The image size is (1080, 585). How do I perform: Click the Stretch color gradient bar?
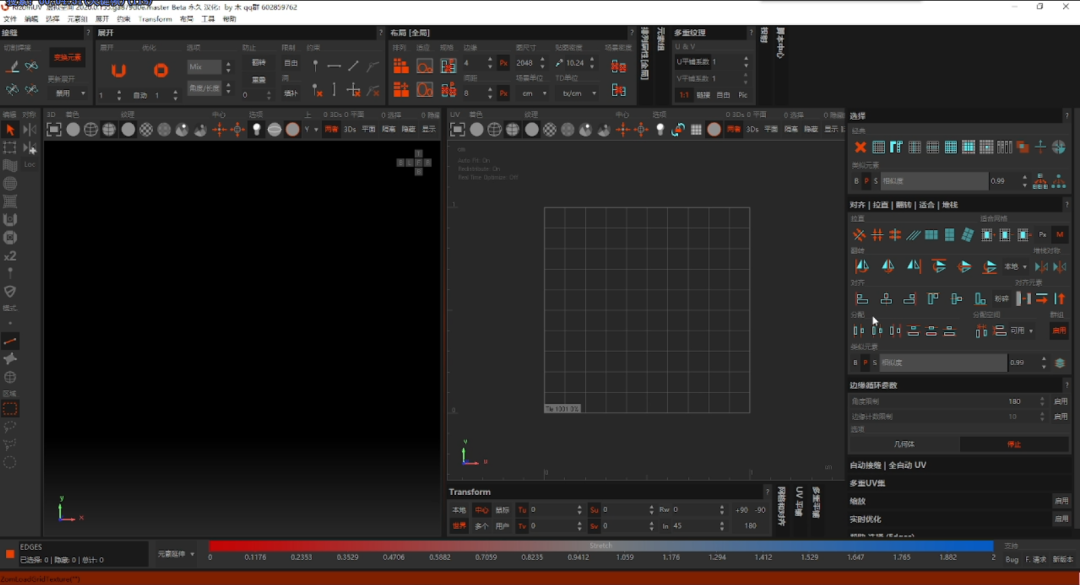coord(601,546)
